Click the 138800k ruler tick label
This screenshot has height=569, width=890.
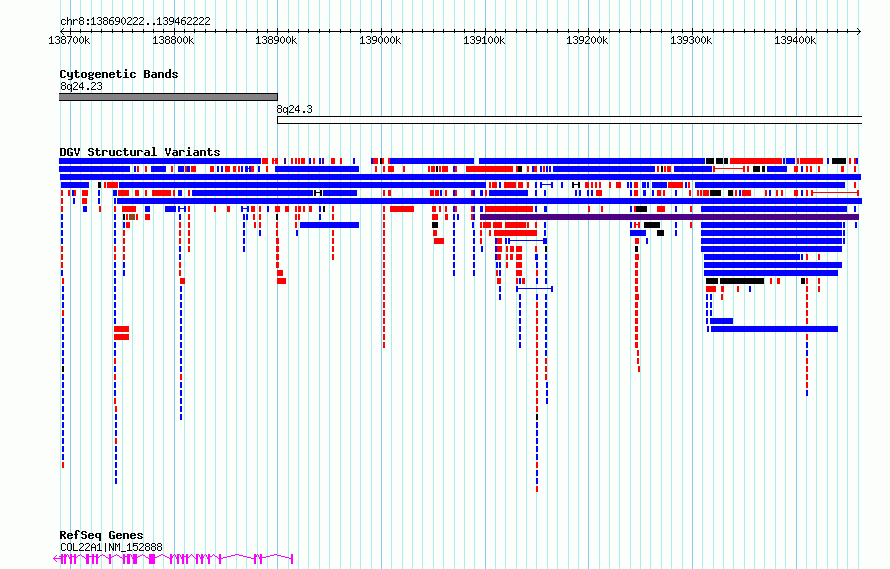click(x=173, y=40)
